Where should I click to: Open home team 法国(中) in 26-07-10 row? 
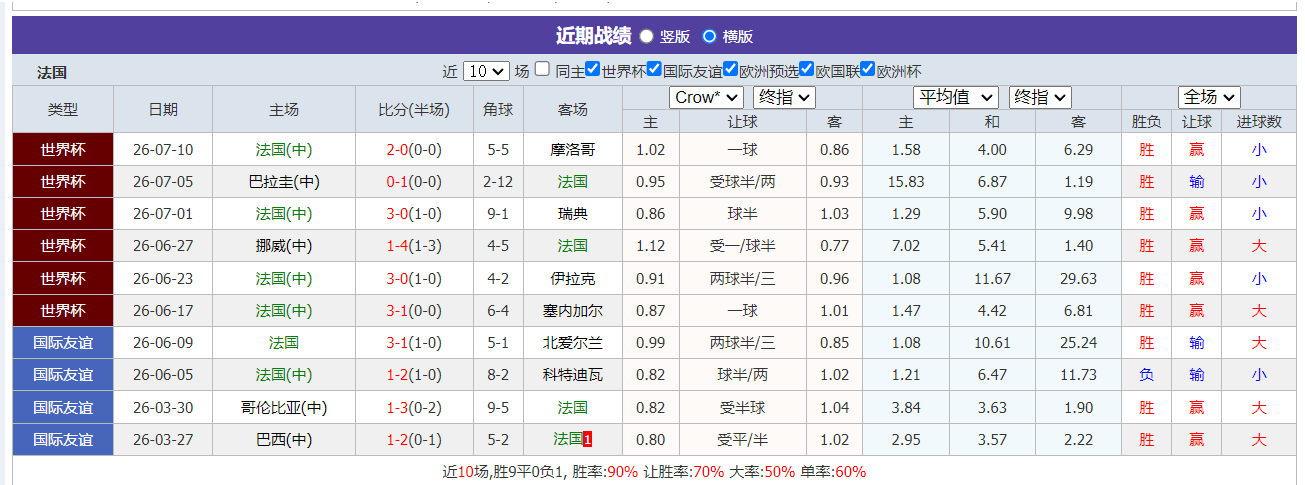[284, 149]
